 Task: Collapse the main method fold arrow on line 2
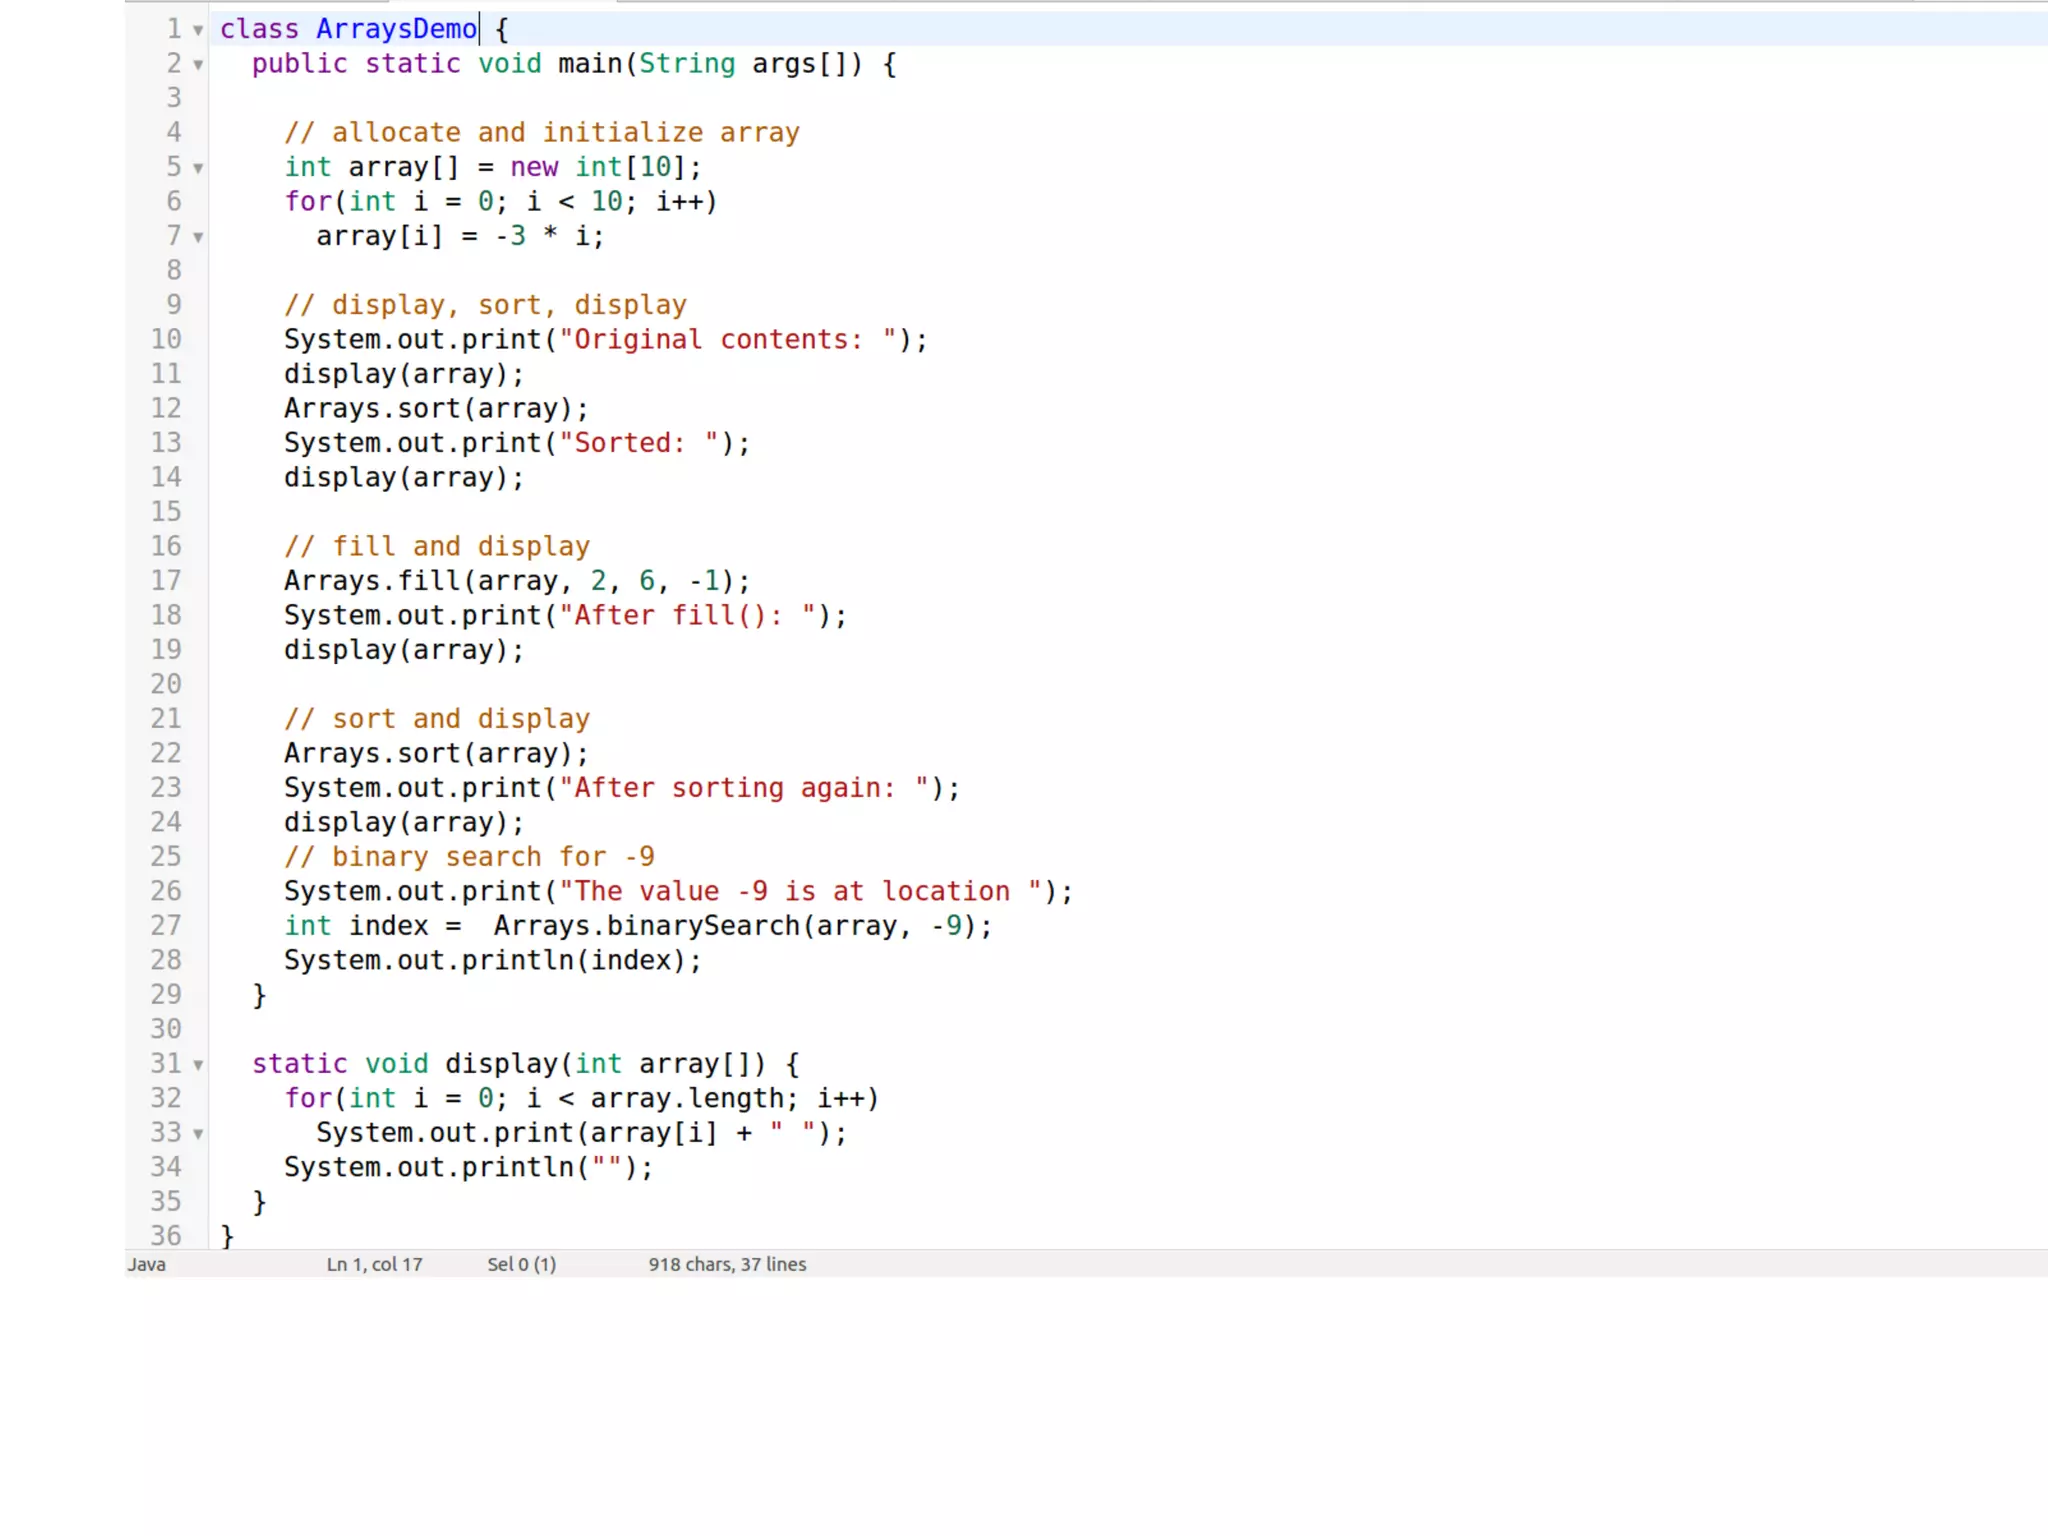(198, 65)
